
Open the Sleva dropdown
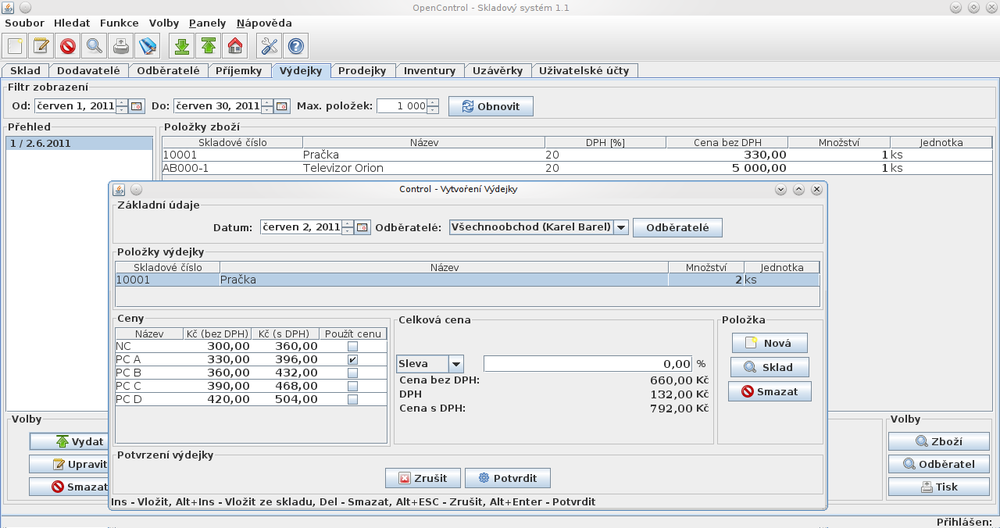point(455,364)
